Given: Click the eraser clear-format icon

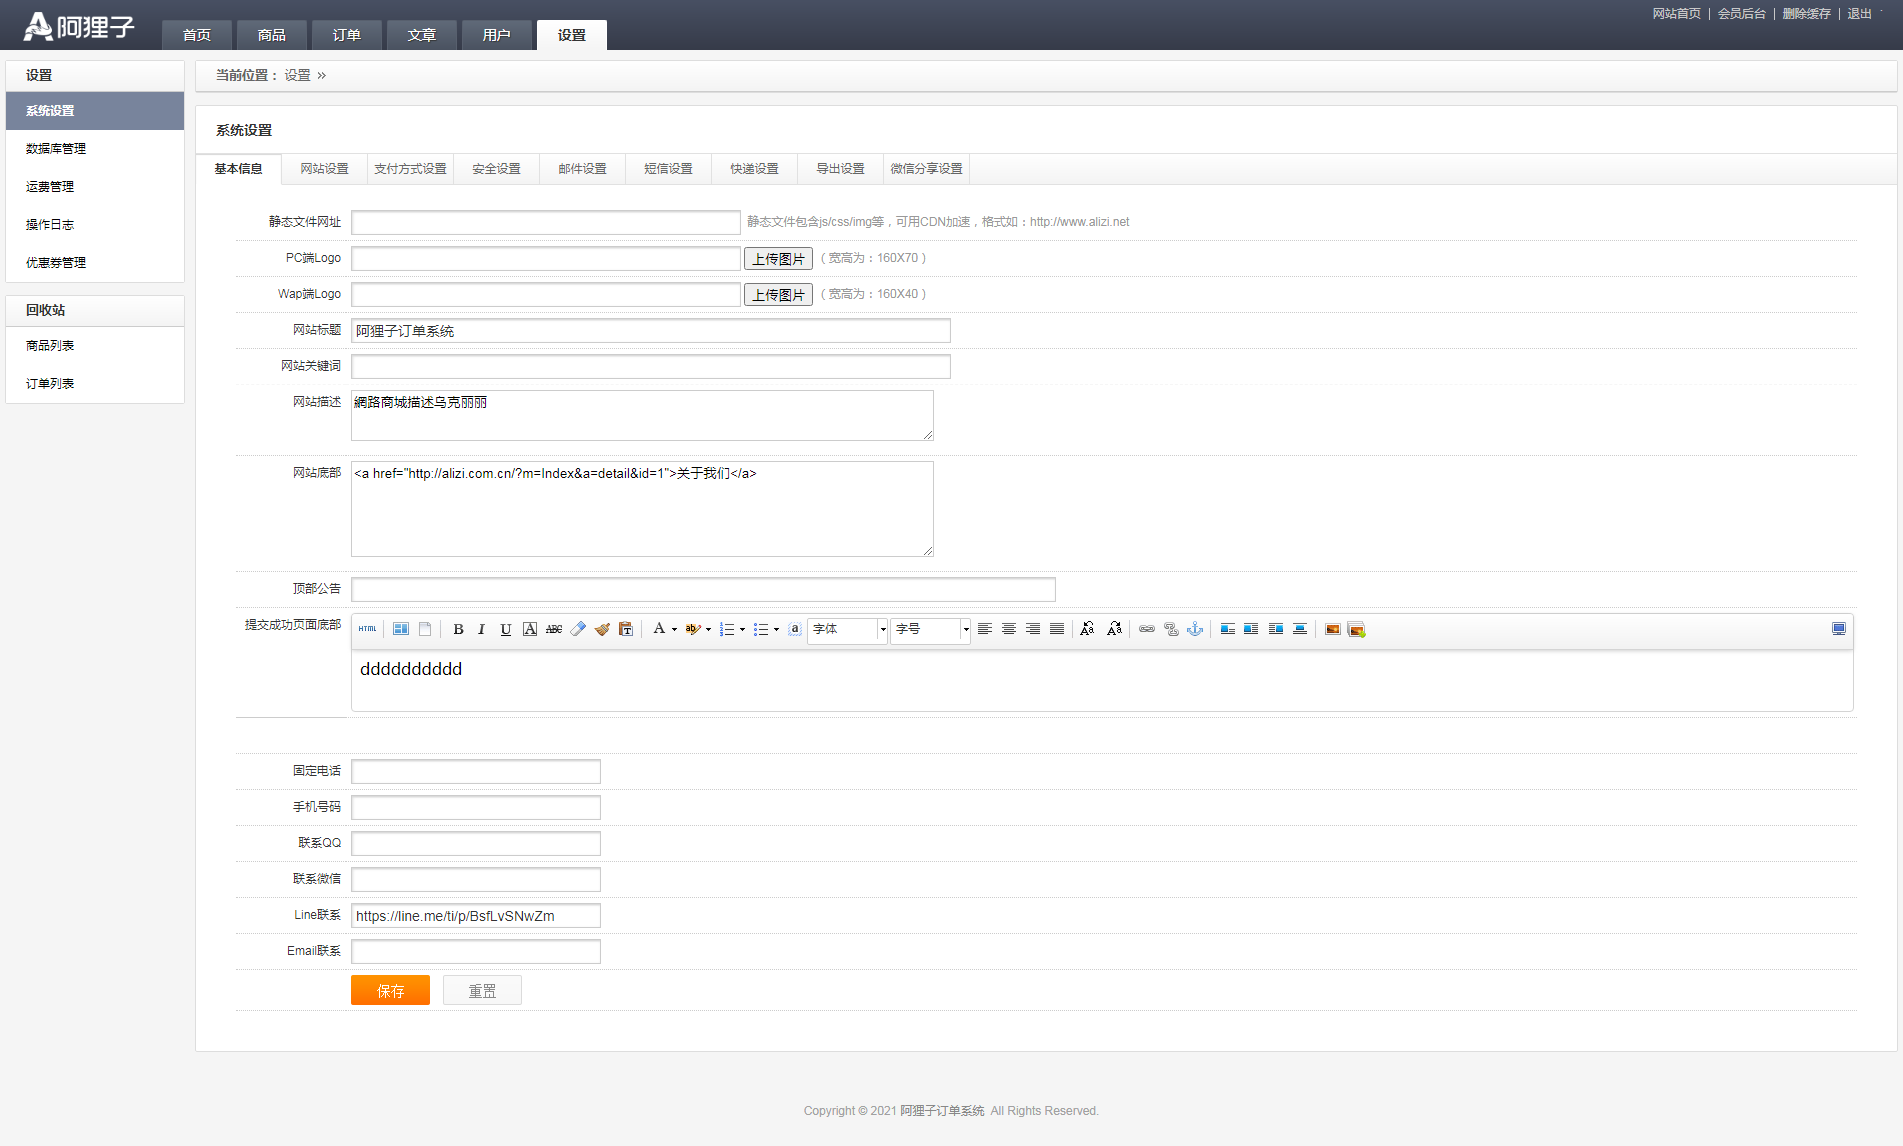Looking at the screenshot, I should (578, 629).
